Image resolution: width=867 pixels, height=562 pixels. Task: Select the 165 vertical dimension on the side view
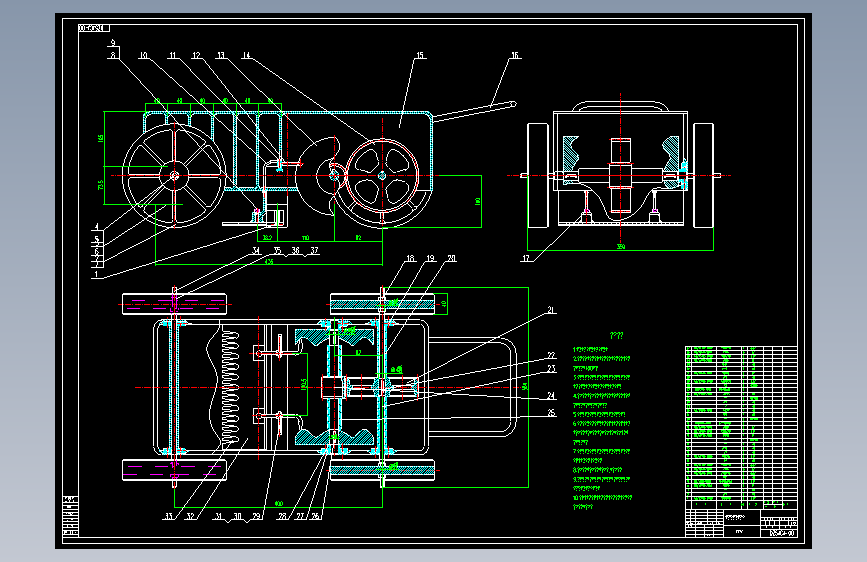[101, 138]
